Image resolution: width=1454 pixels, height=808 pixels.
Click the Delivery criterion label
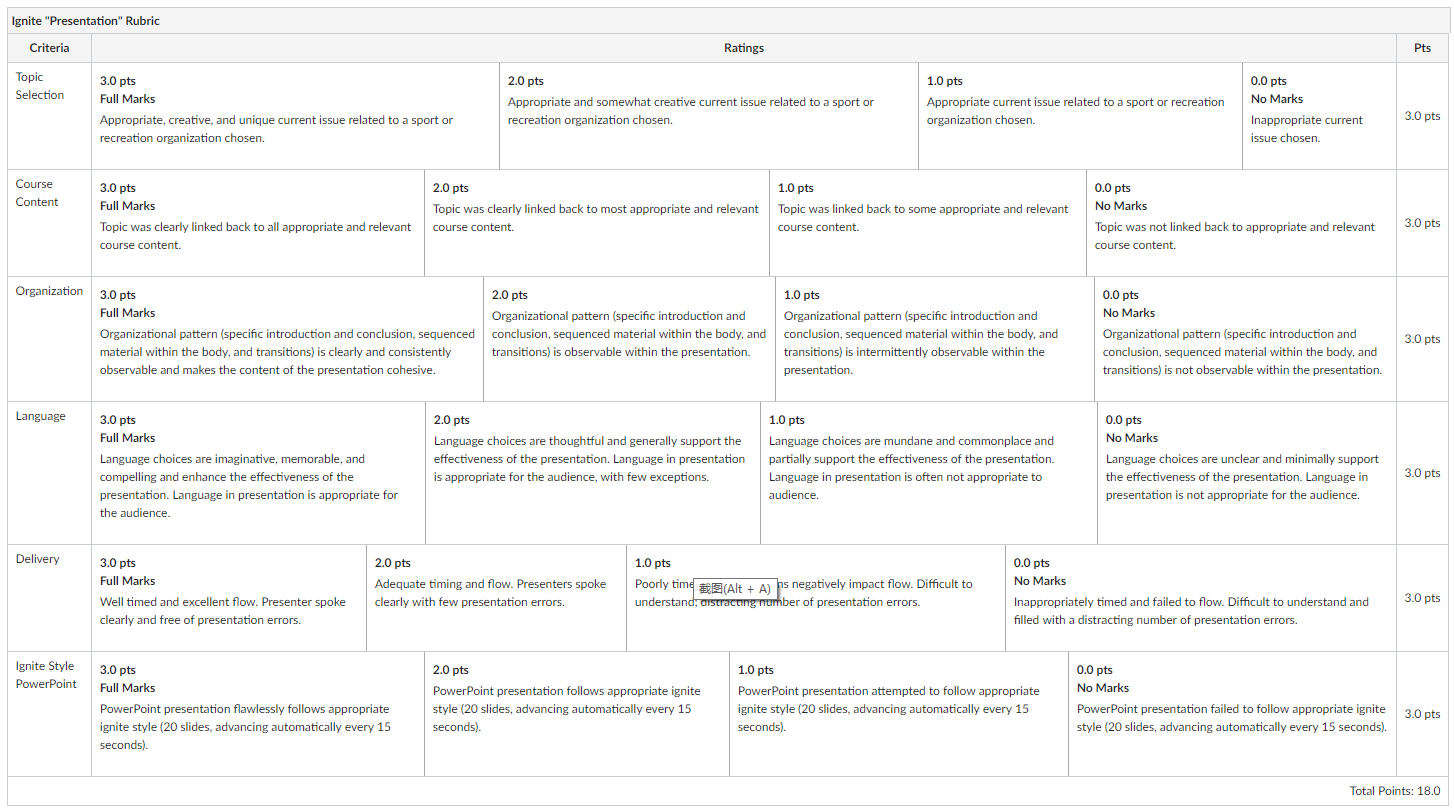click(x=38, y=559)
